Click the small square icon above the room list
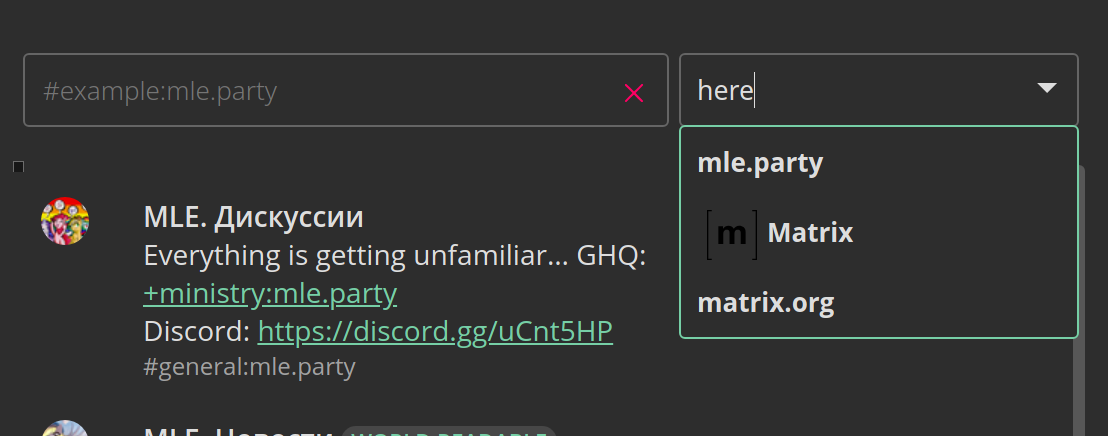The height and width of the screenshot is (436, 1108). pos(18,167)
